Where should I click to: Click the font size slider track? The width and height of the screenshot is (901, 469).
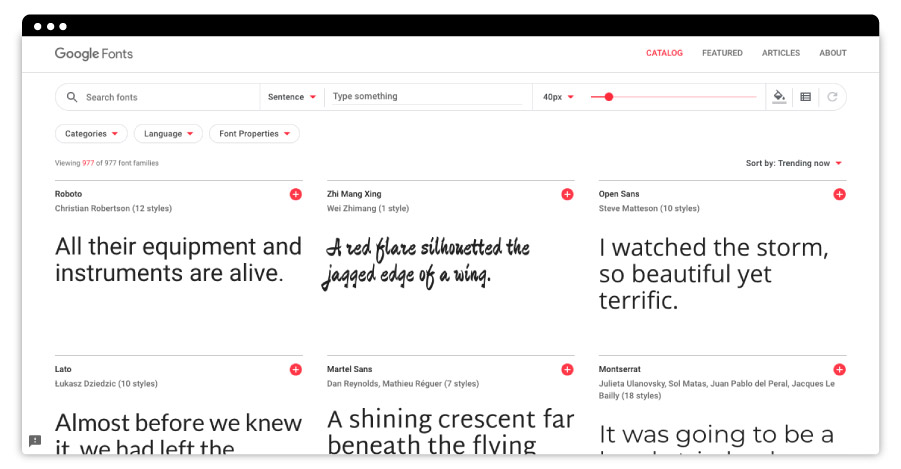673,97
